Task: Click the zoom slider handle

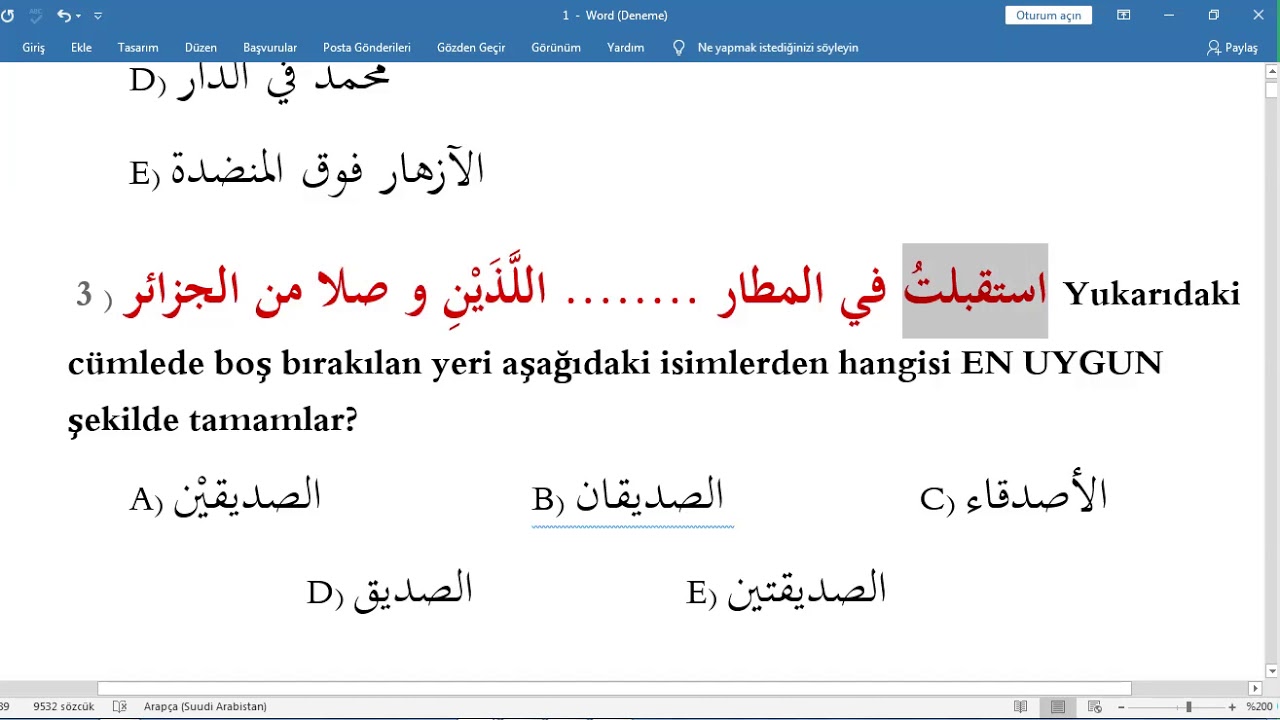Action: pyautogui.click(x=1189, y=707)
